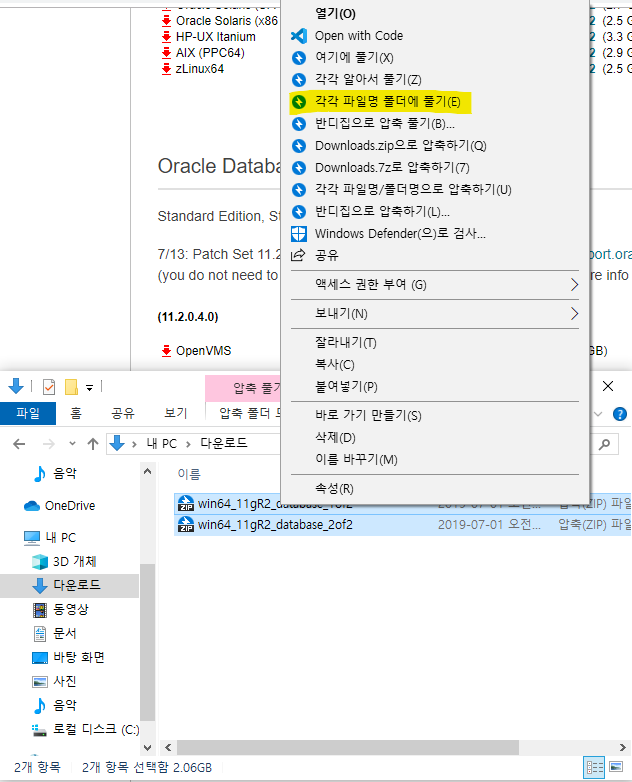632x782 pixels.
Task: Open the recent locations dropdown arrow
Action: point(72,443)
